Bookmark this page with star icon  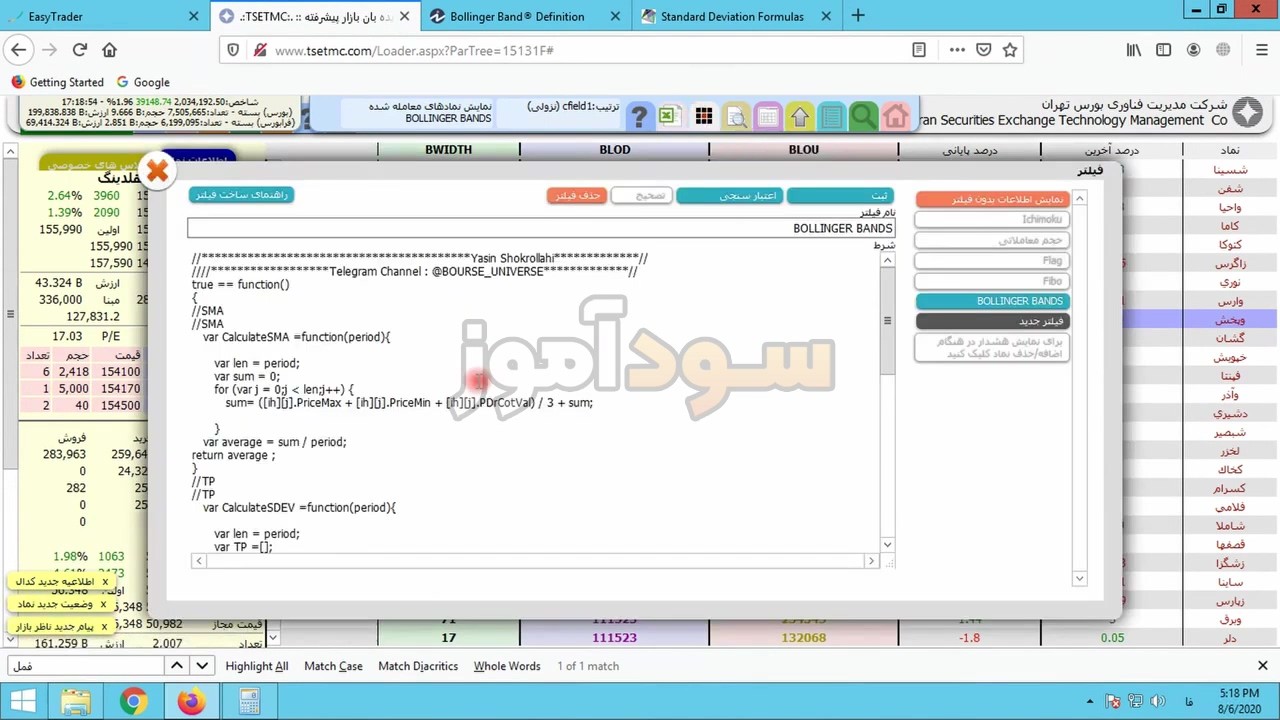point(1010,50)
